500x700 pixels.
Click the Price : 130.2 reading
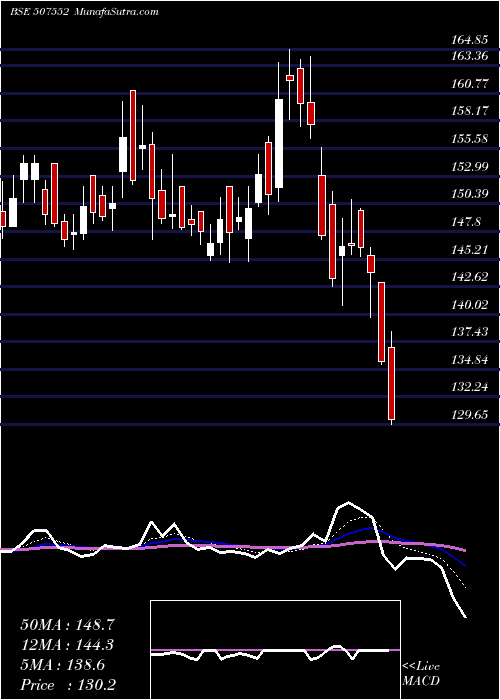(x=67, y=685)
